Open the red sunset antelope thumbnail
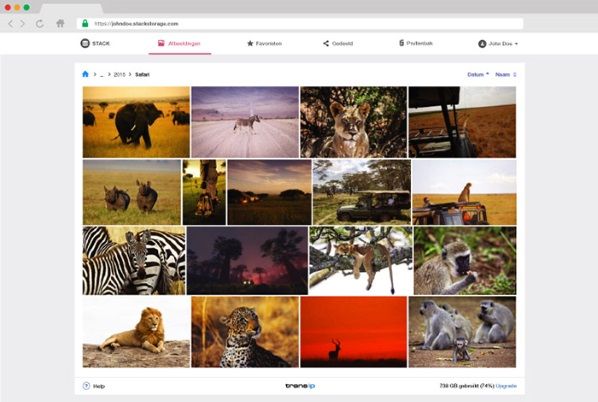The image size is (598, 402). pyautogui.click(x=354, y=332)
